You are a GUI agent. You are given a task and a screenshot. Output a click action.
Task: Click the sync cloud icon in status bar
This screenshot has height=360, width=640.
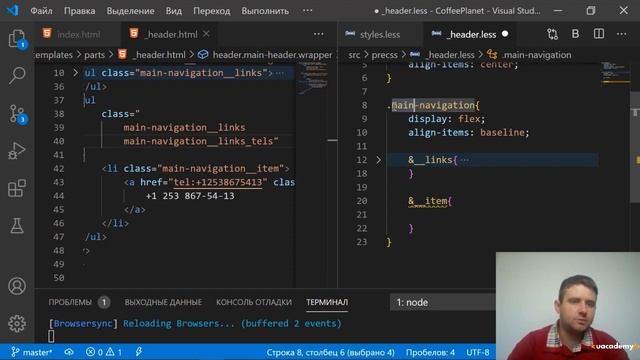tap(69, 352)
